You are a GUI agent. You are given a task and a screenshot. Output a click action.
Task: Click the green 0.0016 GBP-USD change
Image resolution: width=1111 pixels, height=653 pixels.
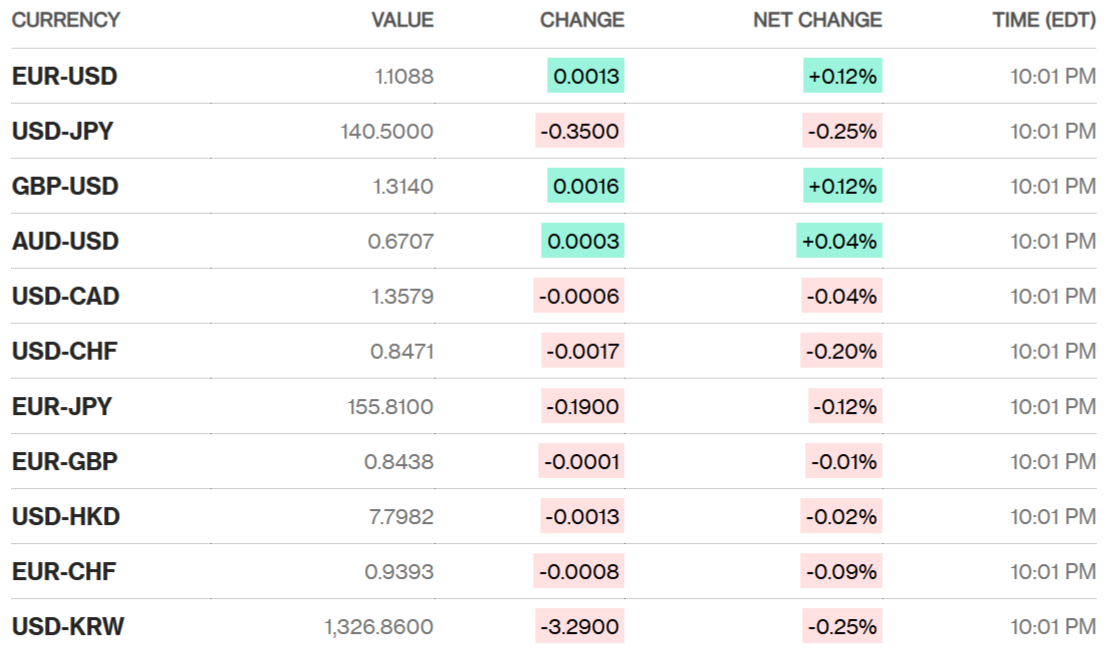tap(586, 186)
